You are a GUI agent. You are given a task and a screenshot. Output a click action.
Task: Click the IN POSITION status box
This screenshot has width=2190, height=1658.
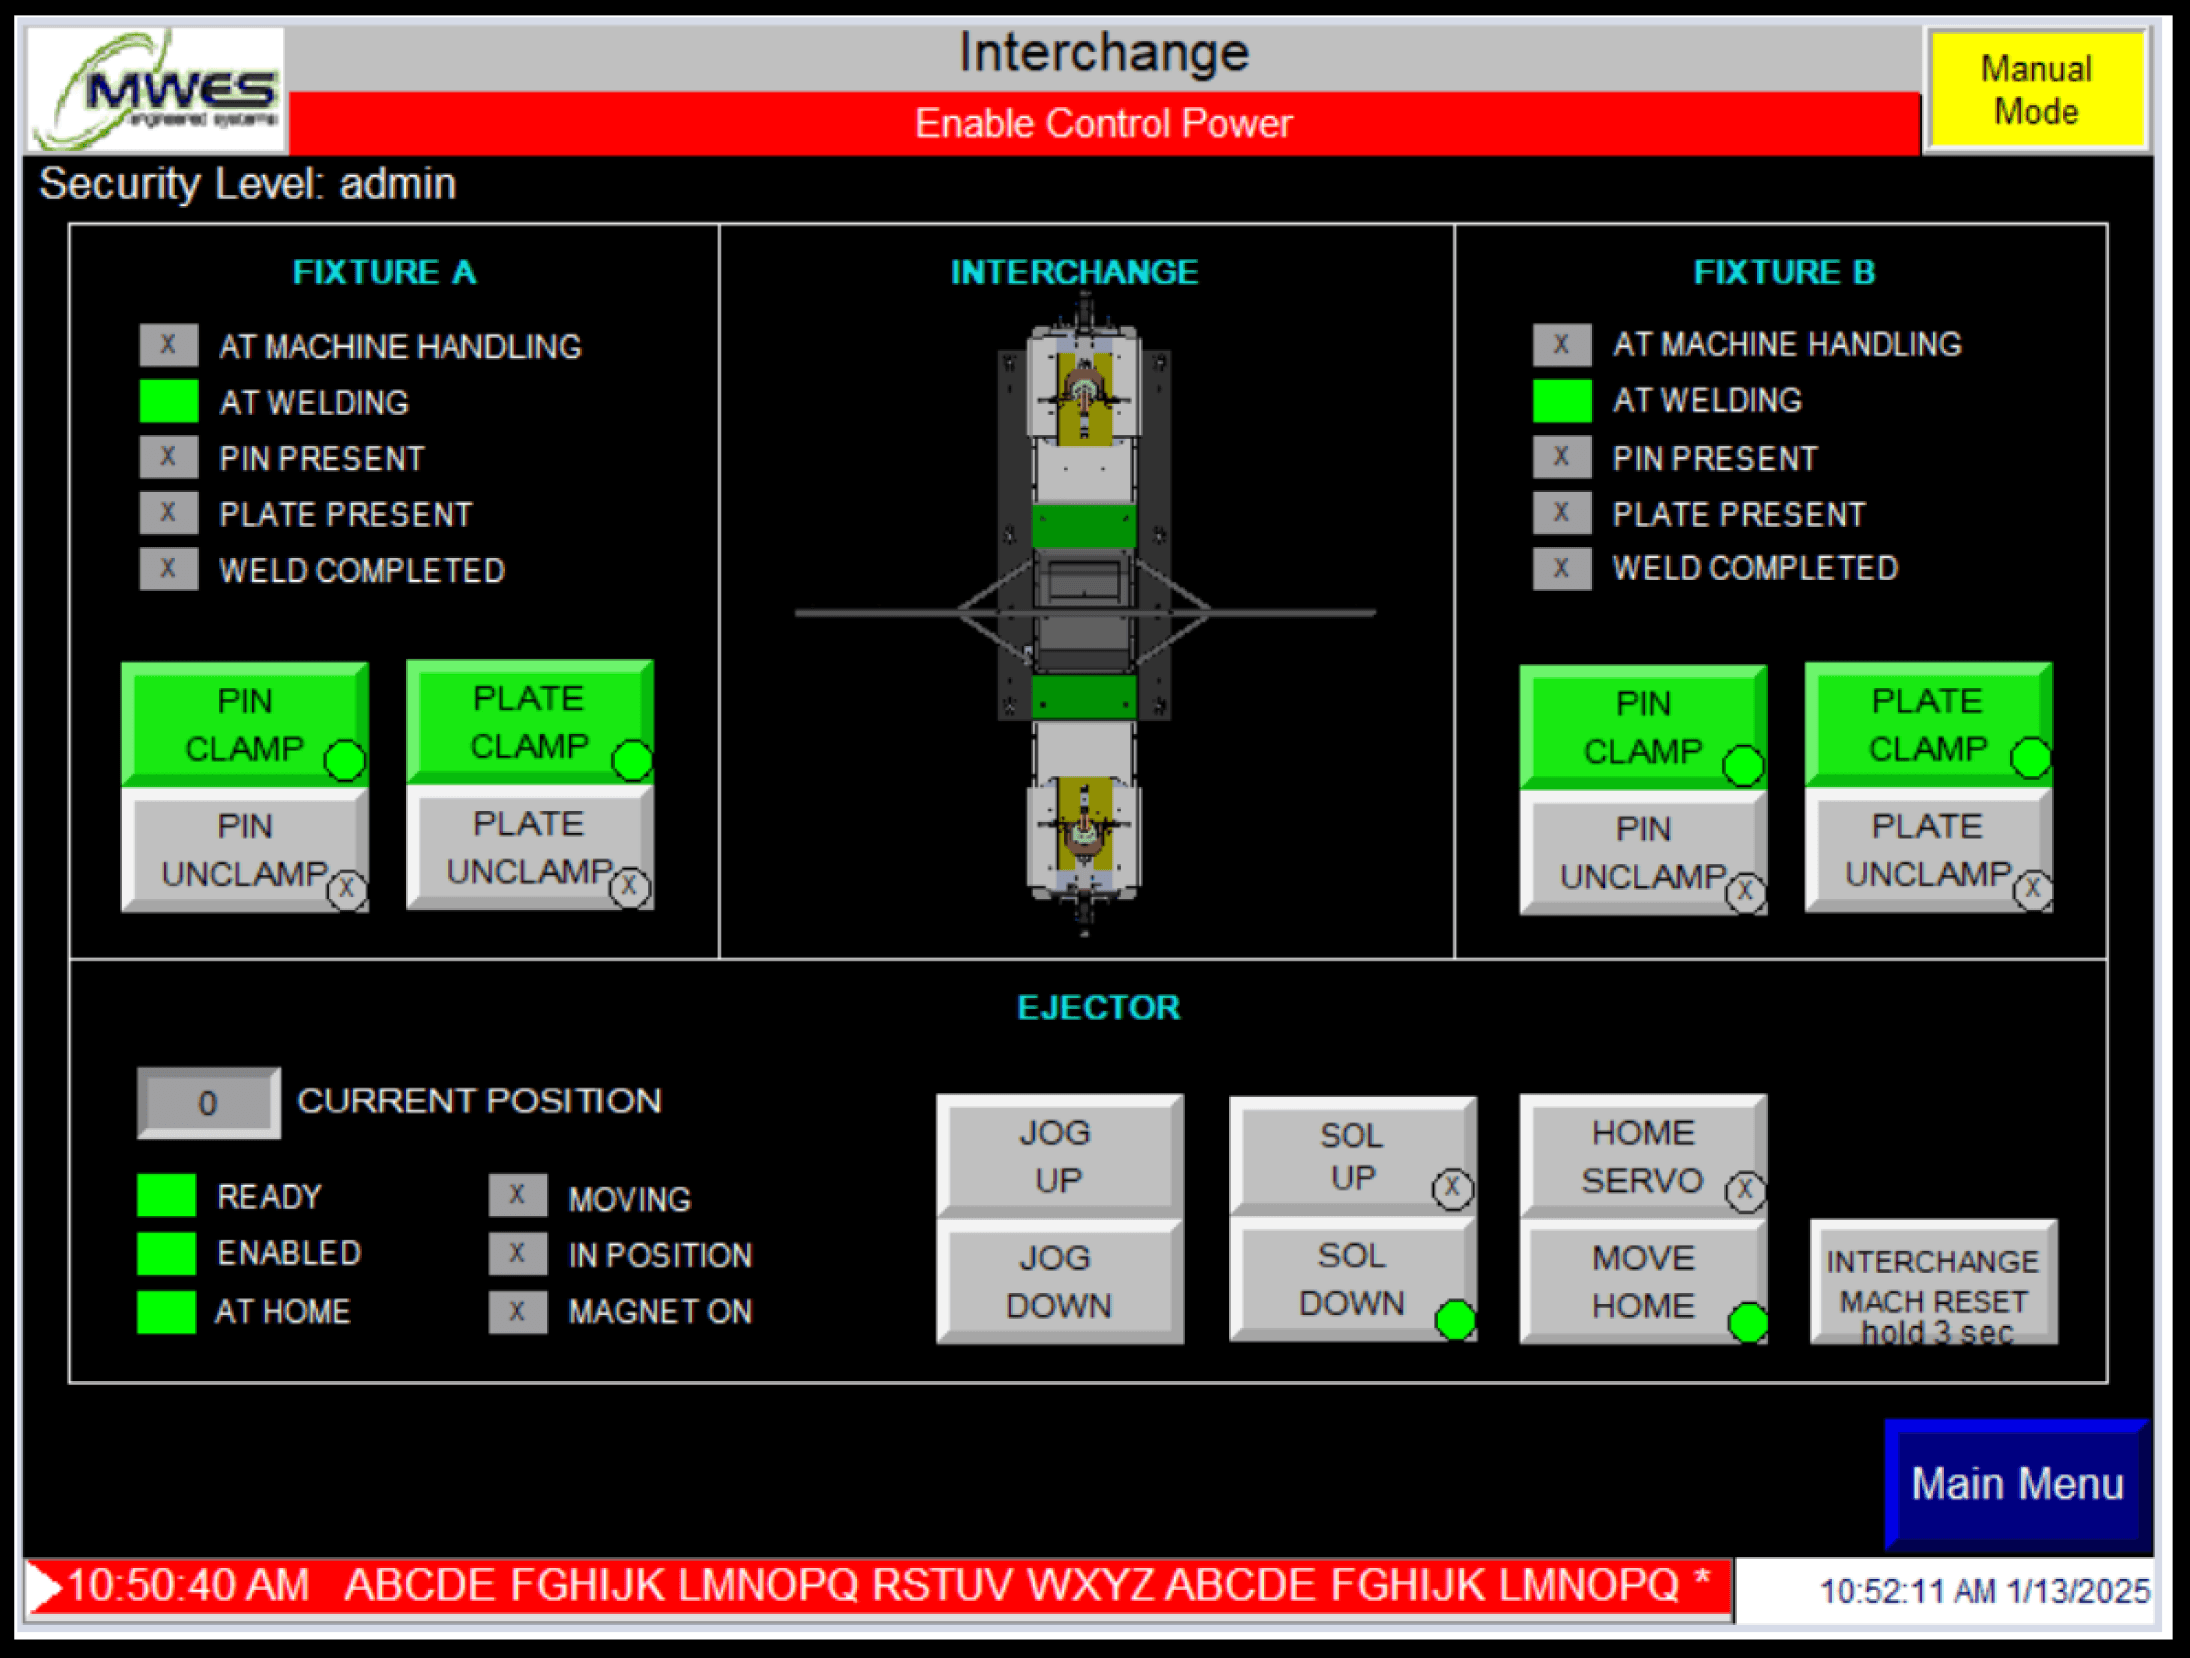(x=516, y=1253)
